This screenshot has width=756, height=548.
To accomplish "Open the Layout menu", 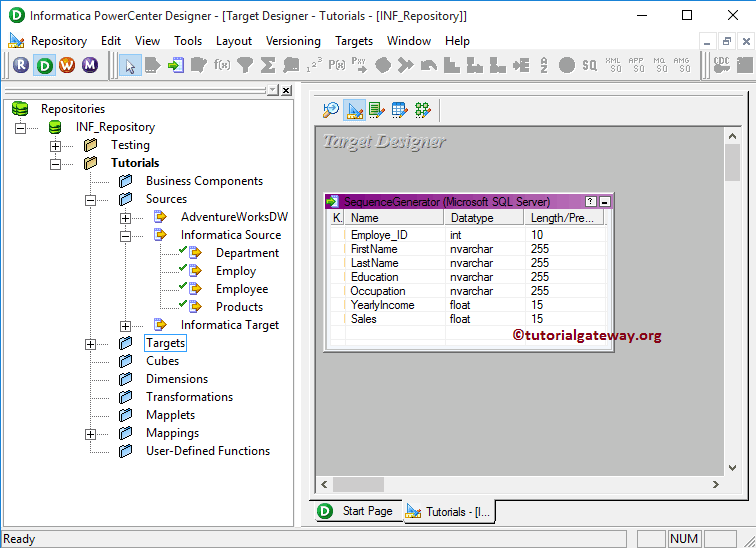I will click(234, 41).
